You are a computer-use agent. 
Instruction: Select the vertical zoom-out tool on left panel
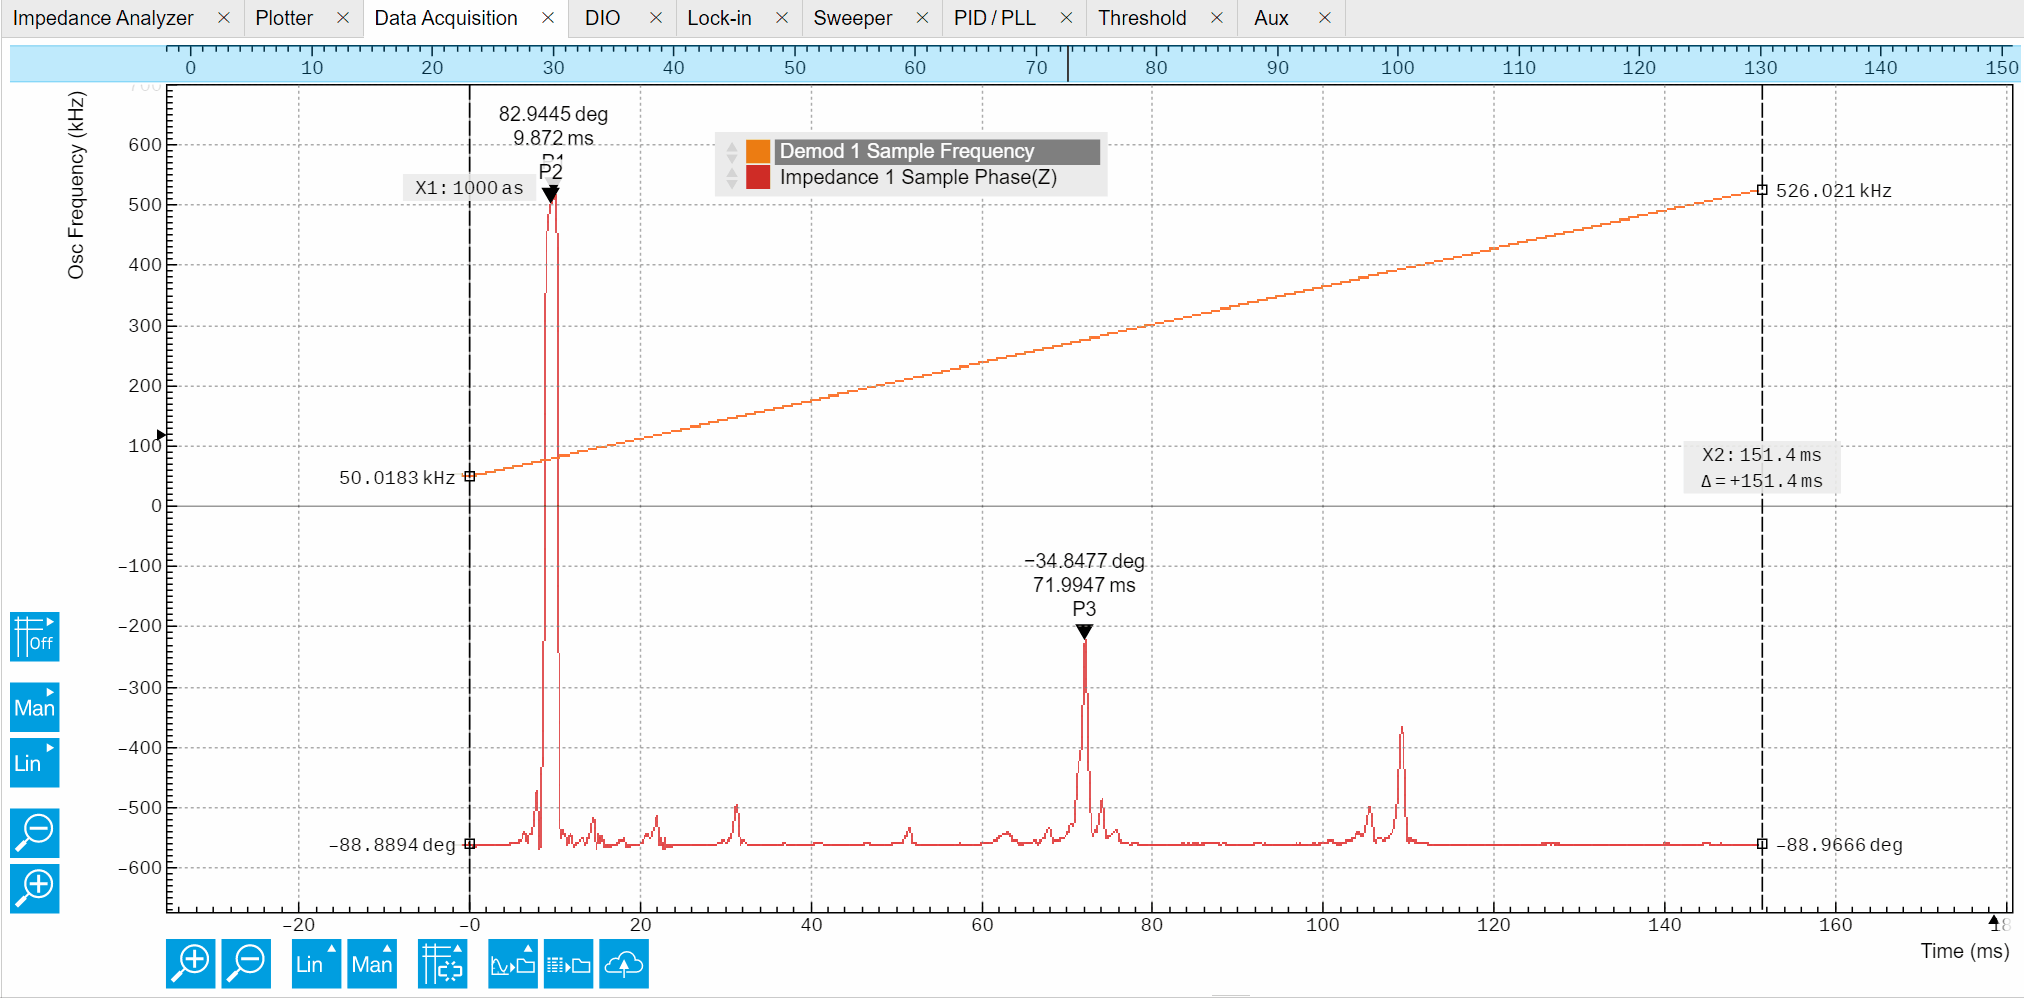34,833
